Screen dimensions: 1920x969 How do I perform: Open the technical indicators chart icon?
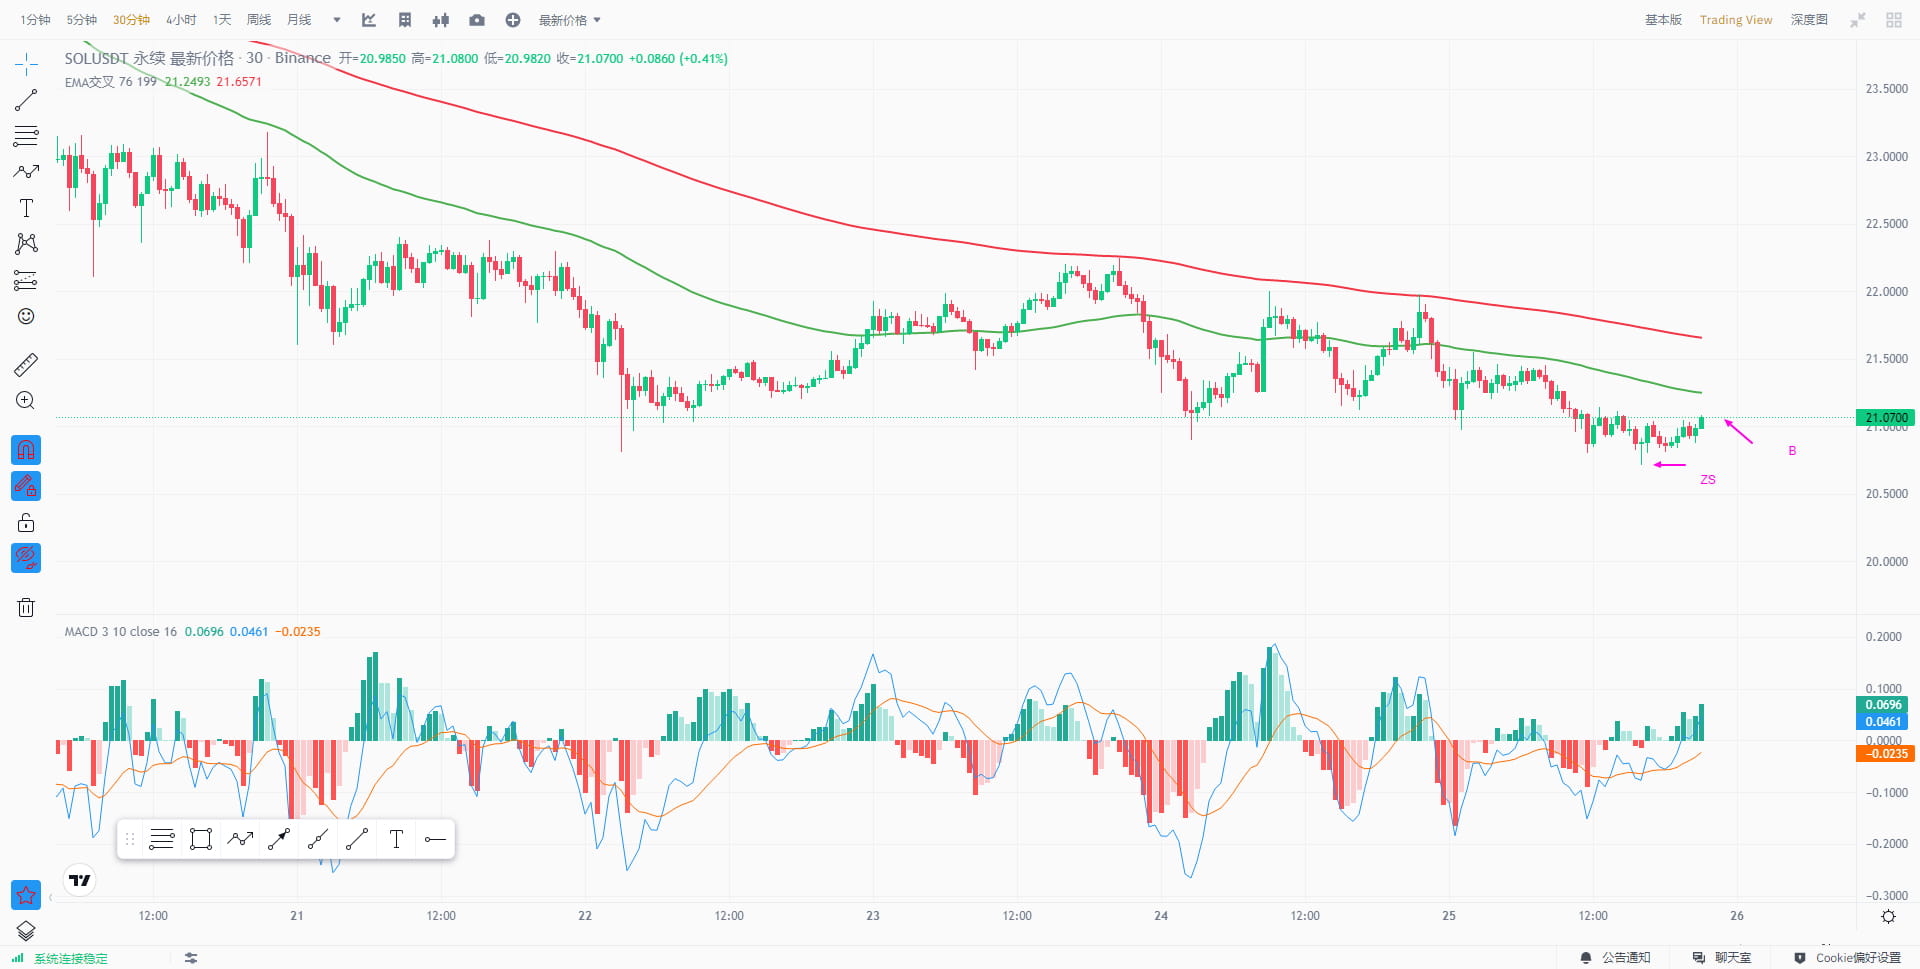(369, 20)
